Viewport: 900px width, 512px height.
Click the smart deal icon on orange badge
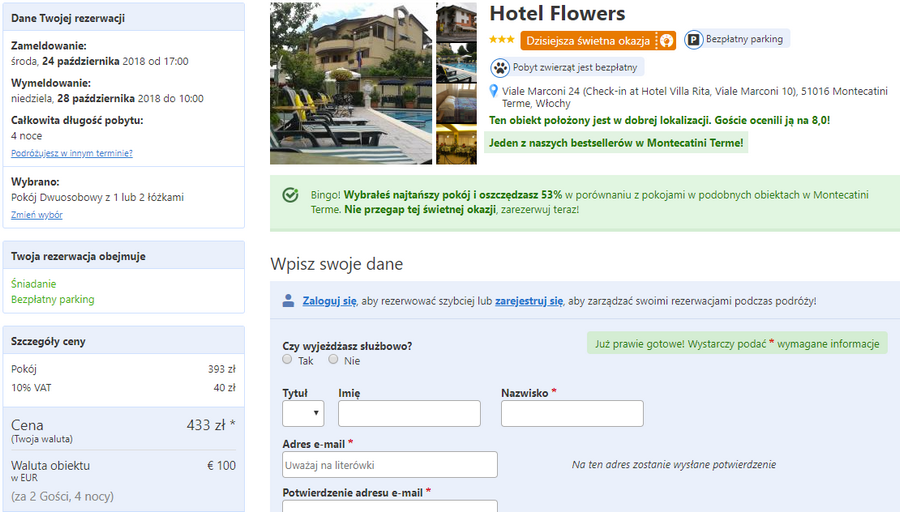click(666, 41)
